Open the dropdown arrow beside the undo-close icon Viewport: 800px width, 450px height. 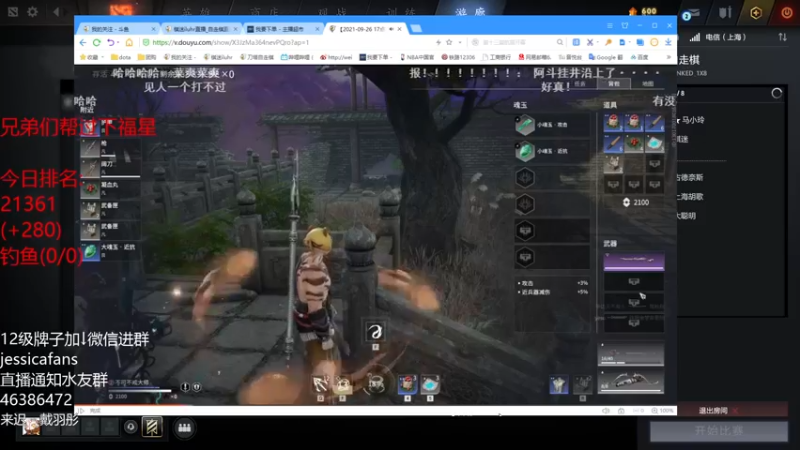point(118,42)
